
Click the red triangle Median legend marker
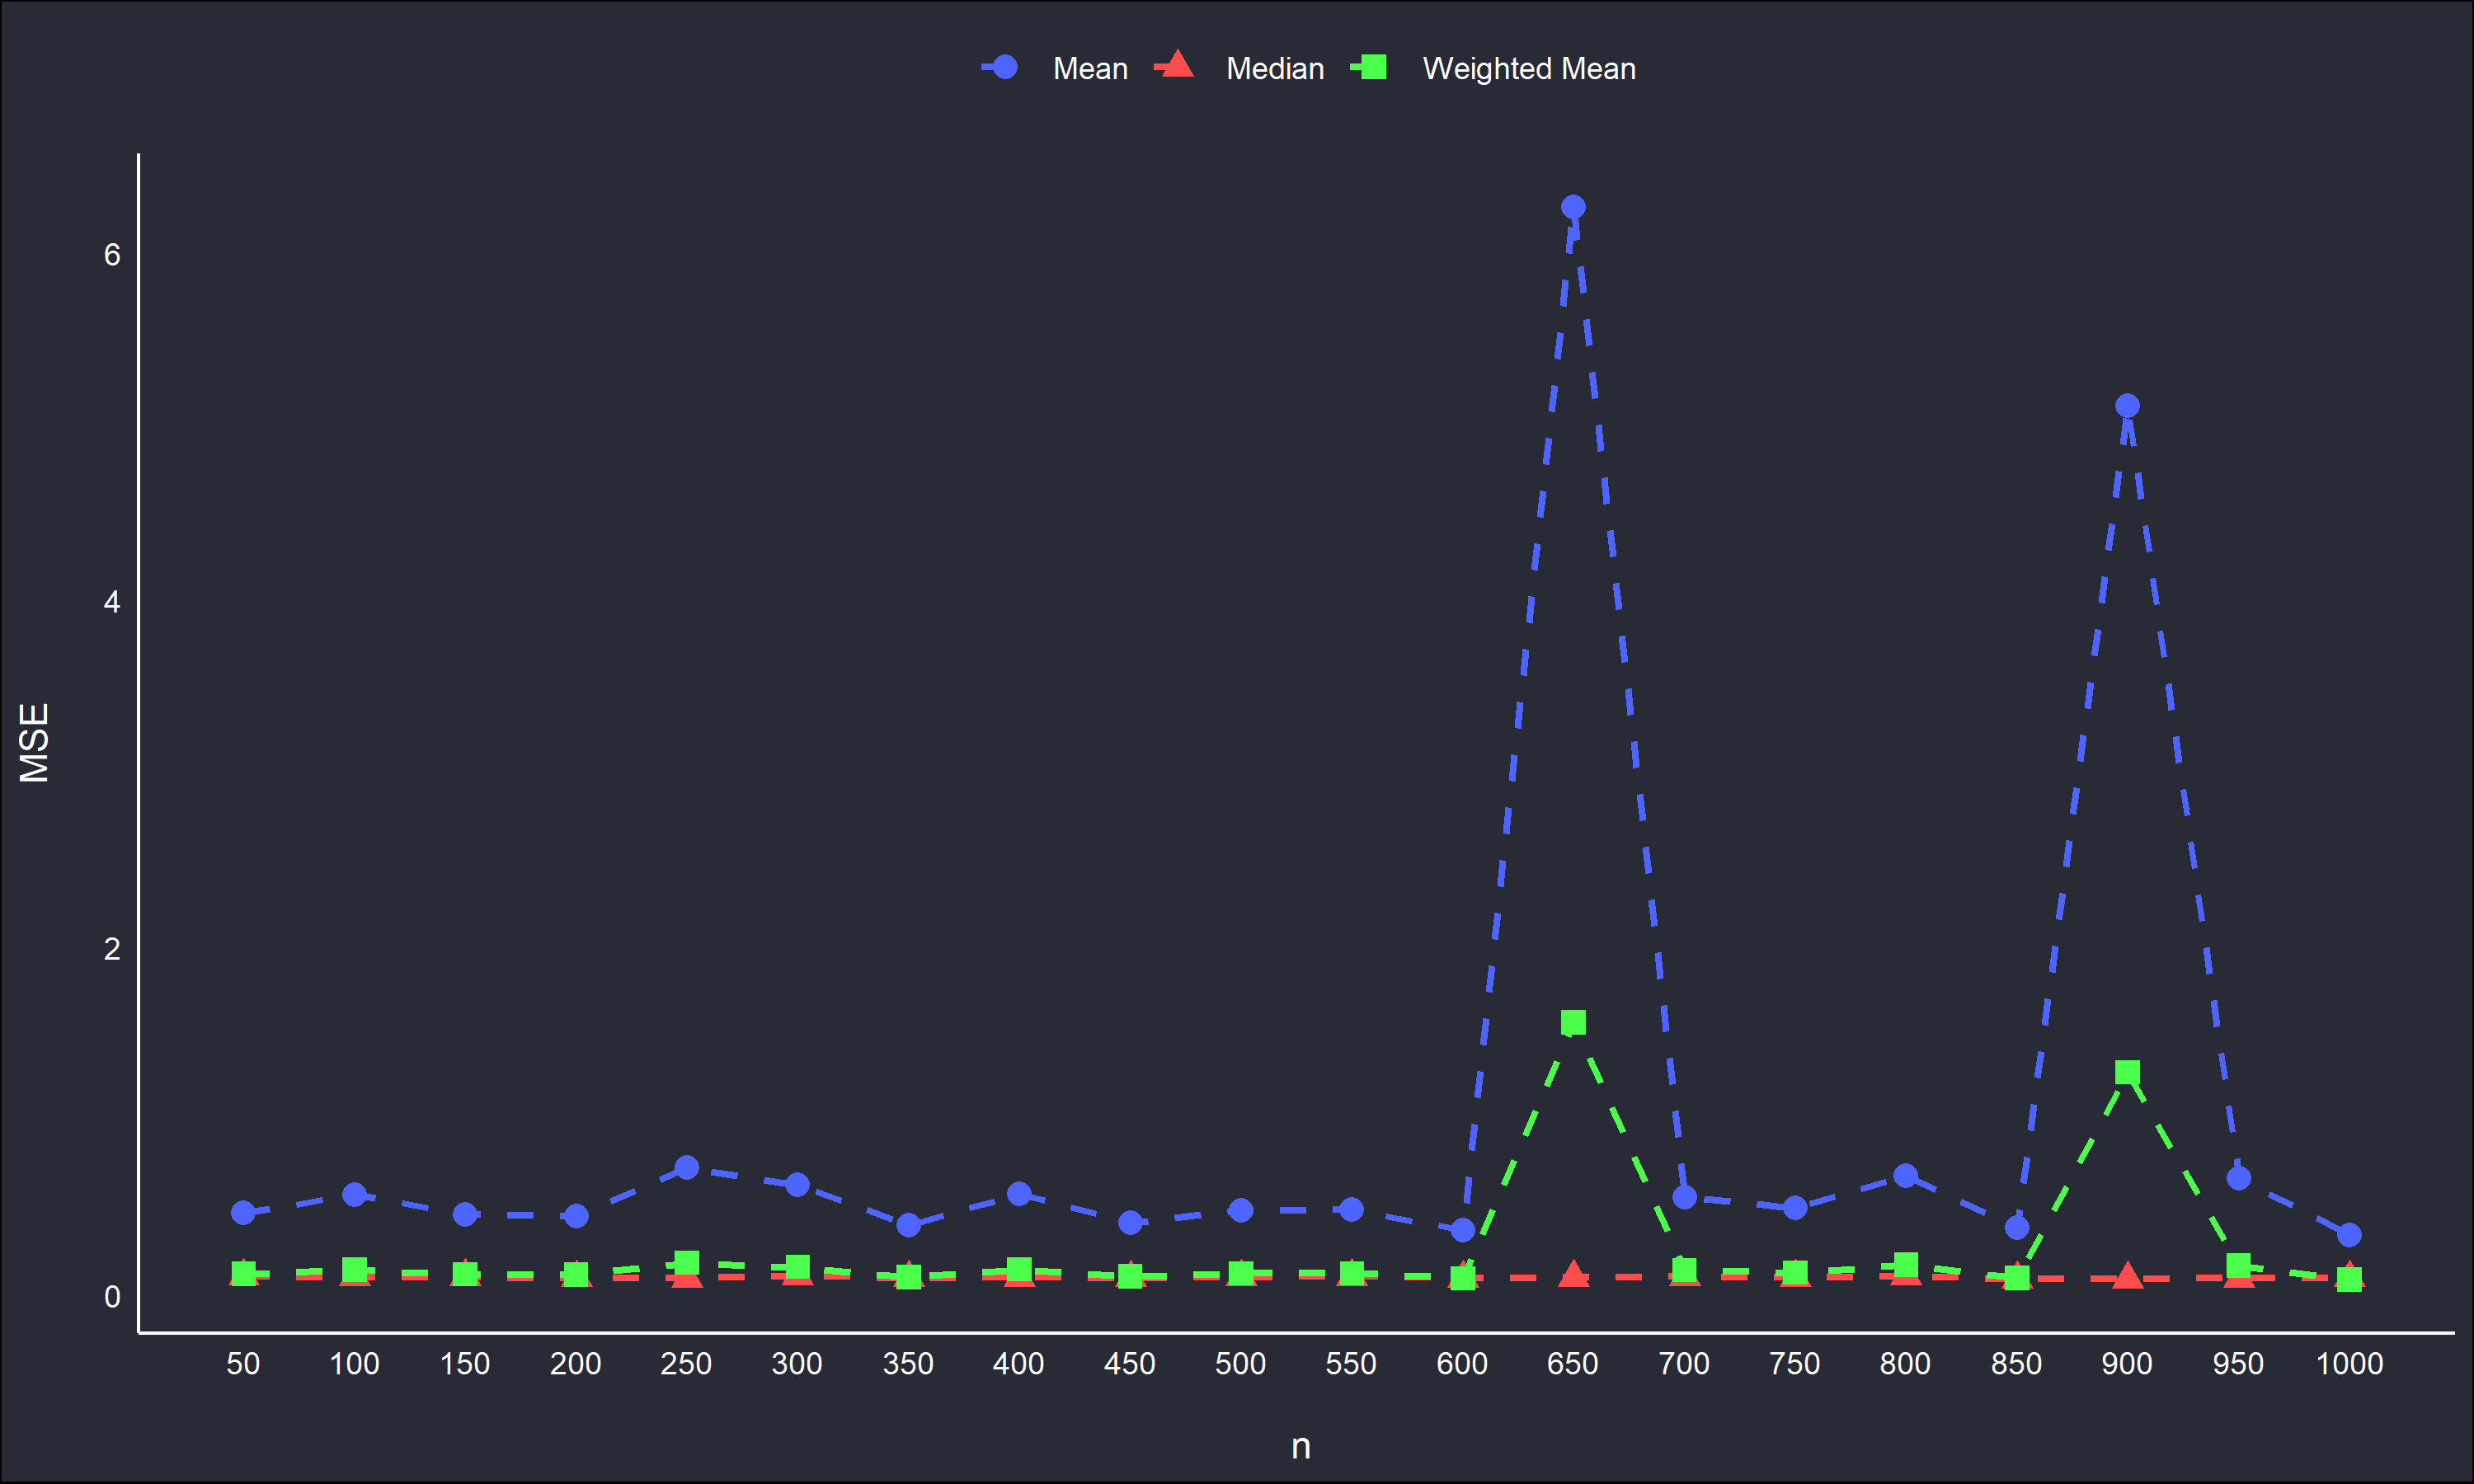tap(1178, 65)
